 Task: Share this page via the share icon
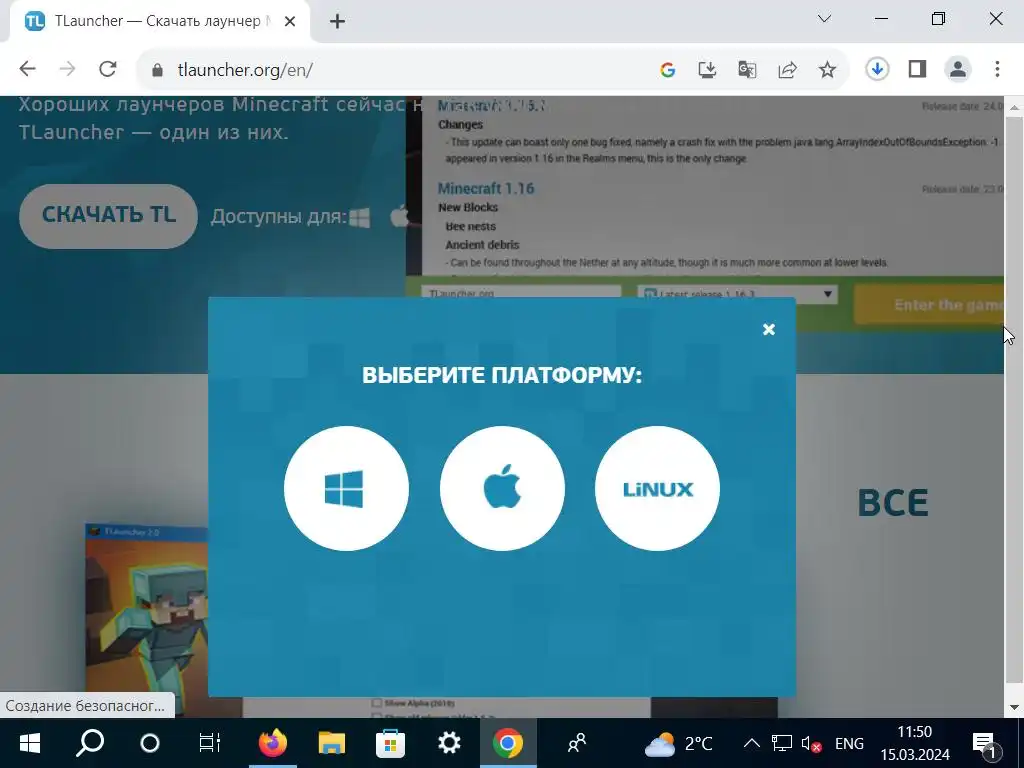click(x=788, y=70)
